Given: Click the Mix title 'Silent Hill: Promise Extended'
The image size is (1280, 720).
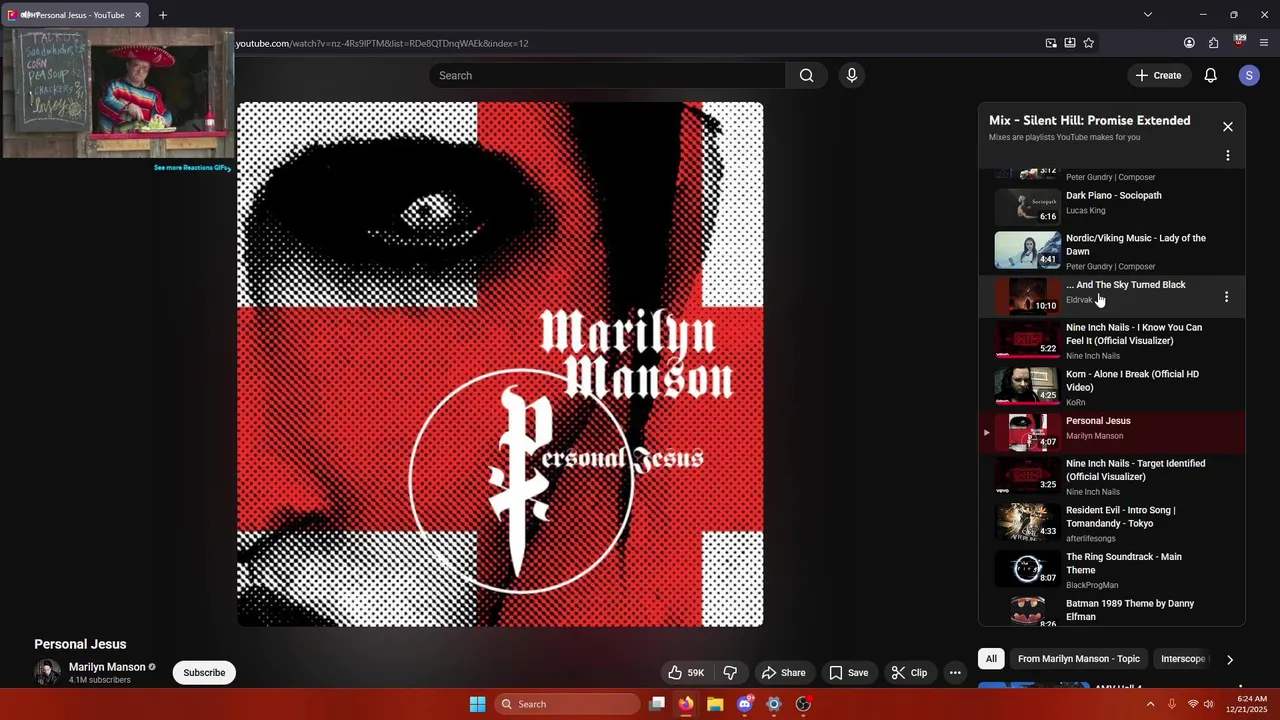Looking at the screenshot, I should click(1090, 120).
